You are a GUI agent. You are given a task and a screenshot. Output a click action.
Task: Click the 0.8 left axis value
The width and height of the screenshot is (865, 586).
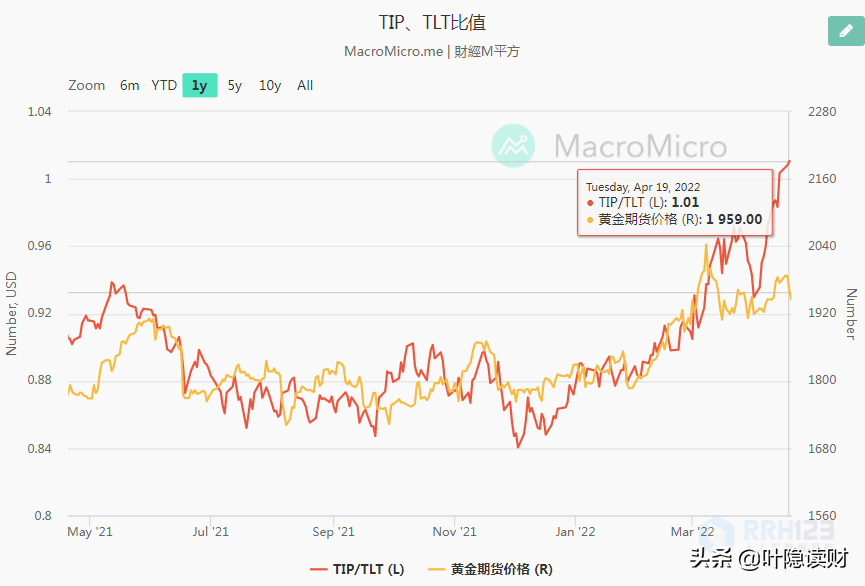42,516
